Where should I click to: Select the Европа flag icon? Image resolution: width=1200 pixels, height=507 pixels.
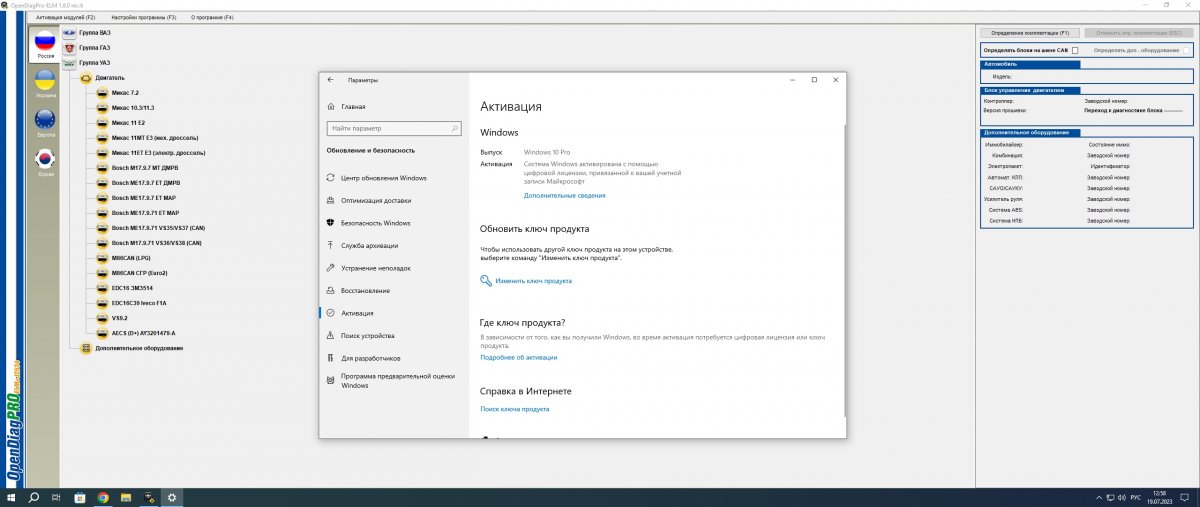[45, 119]
